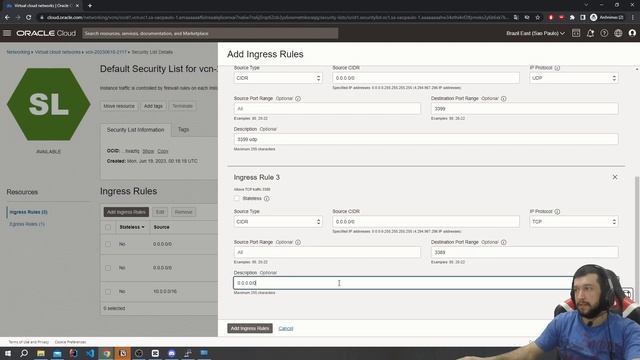
Task: Open the IP Protocol UDP dropdown
Action: point(574,78)
